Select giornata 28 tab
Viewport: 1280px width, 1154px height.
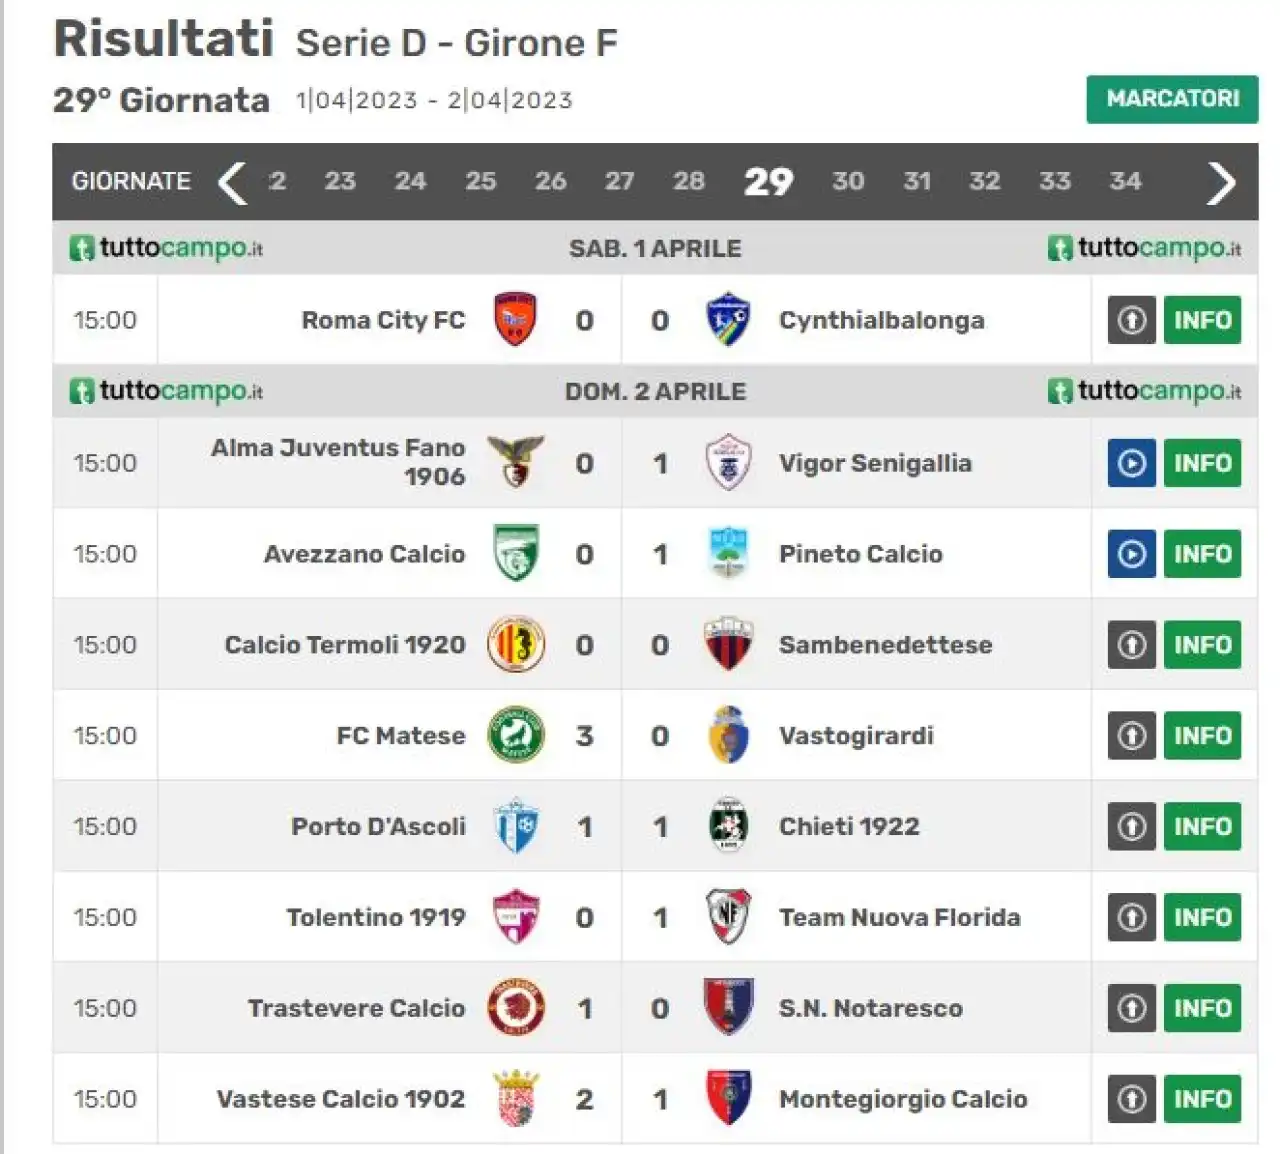(x=689, y=181)
